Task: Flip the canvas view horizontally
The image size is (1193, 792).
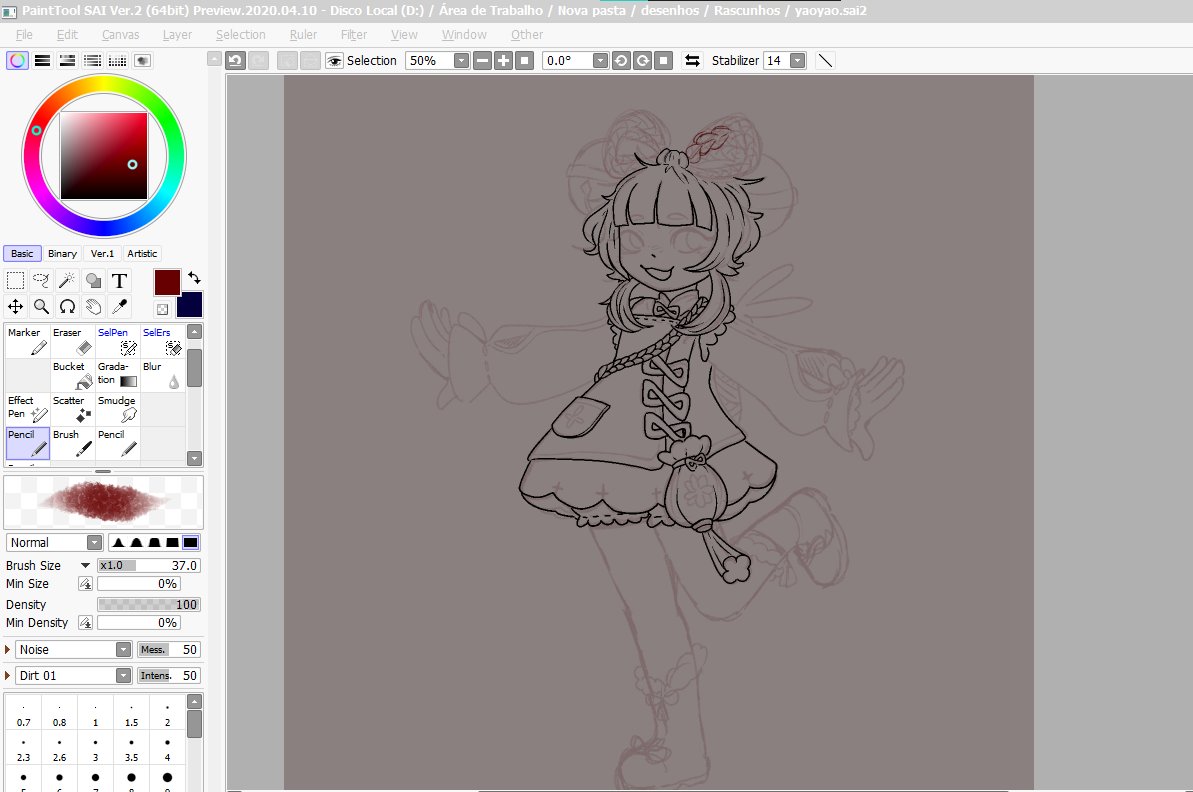Action: [692, 61]
